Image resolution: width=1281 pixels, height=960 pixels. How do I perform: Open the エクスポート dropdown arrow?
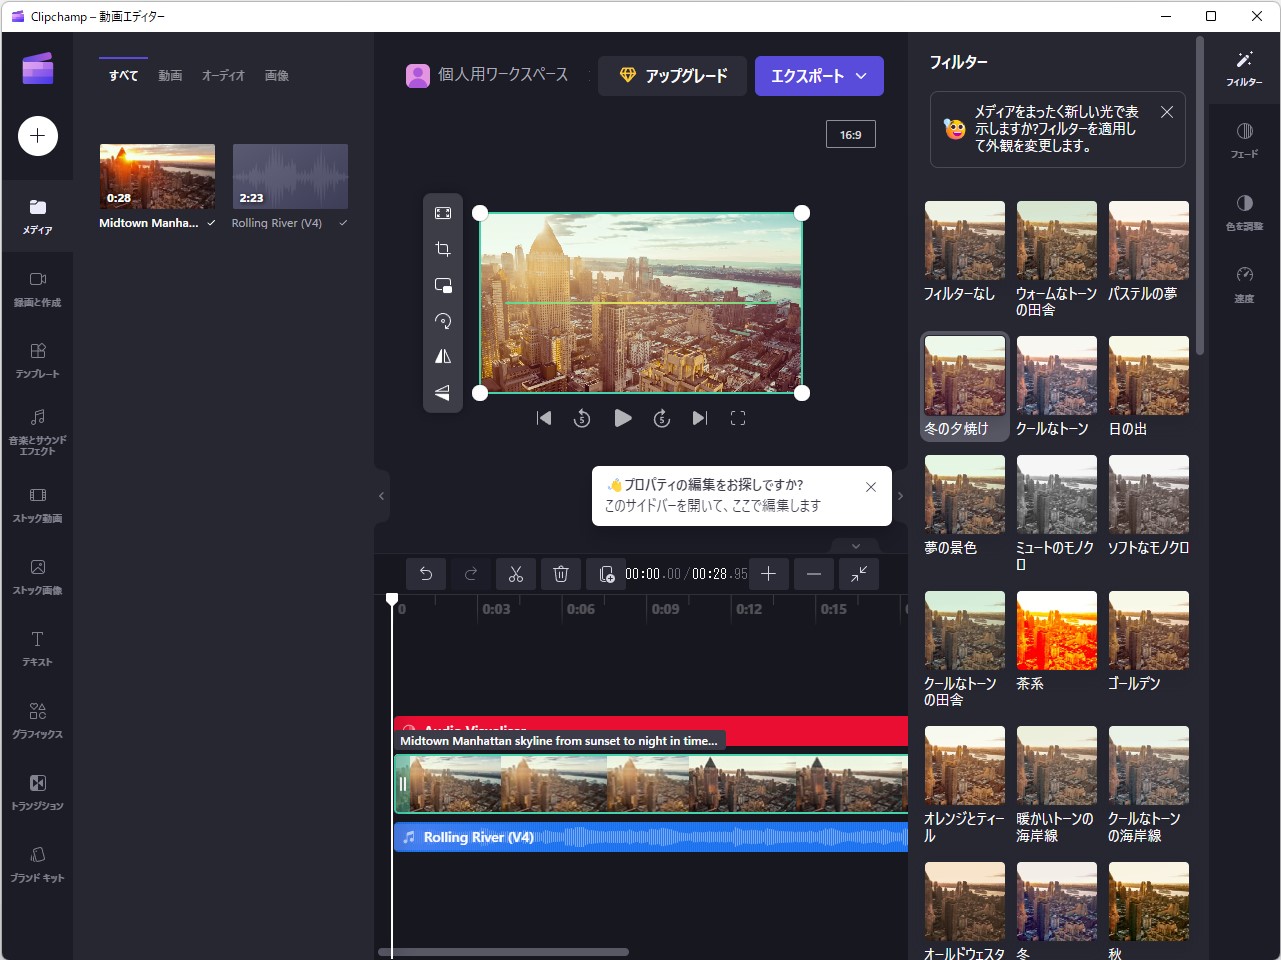860,75
